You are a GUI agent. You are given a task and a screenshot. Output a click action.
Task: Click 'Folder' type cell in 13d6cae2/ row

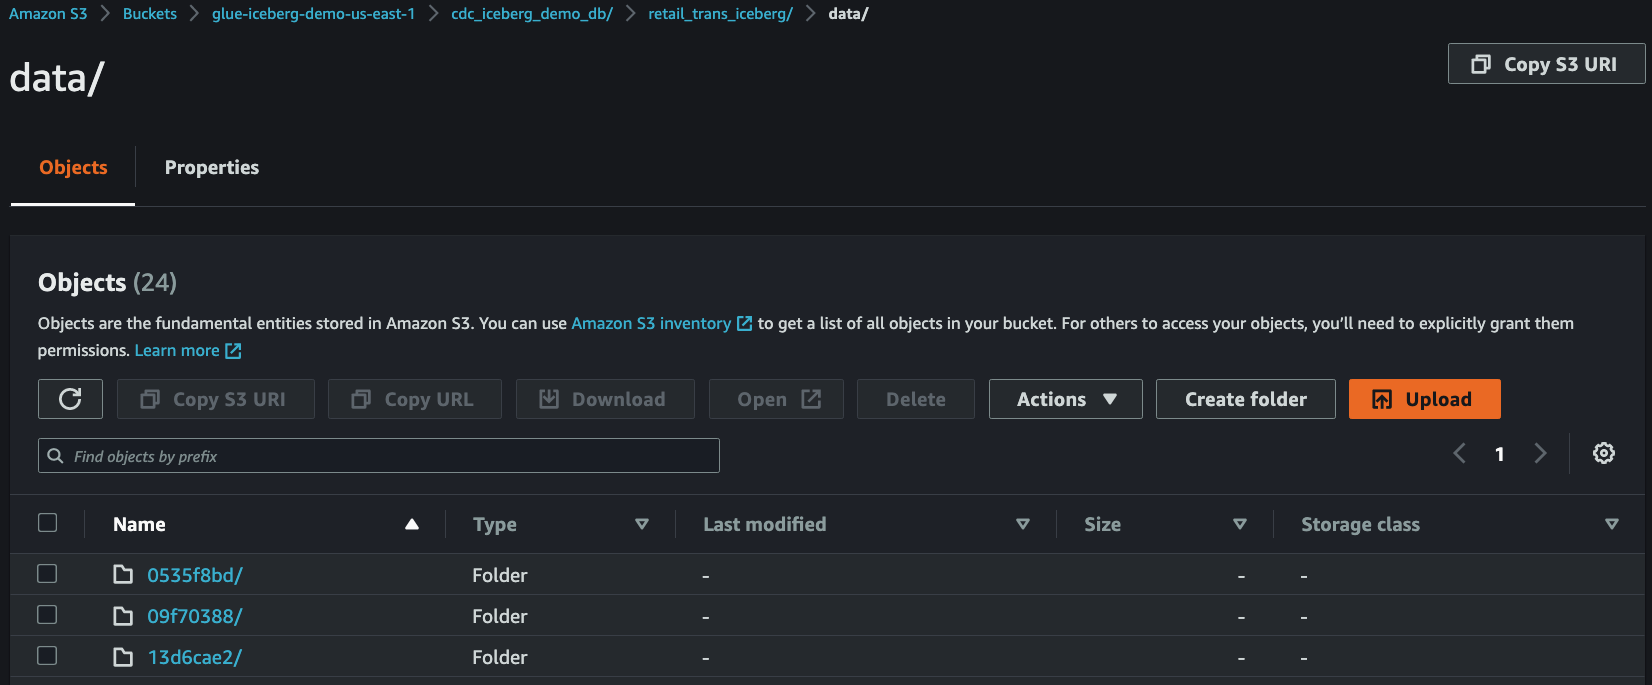click(x=500, y=657)
